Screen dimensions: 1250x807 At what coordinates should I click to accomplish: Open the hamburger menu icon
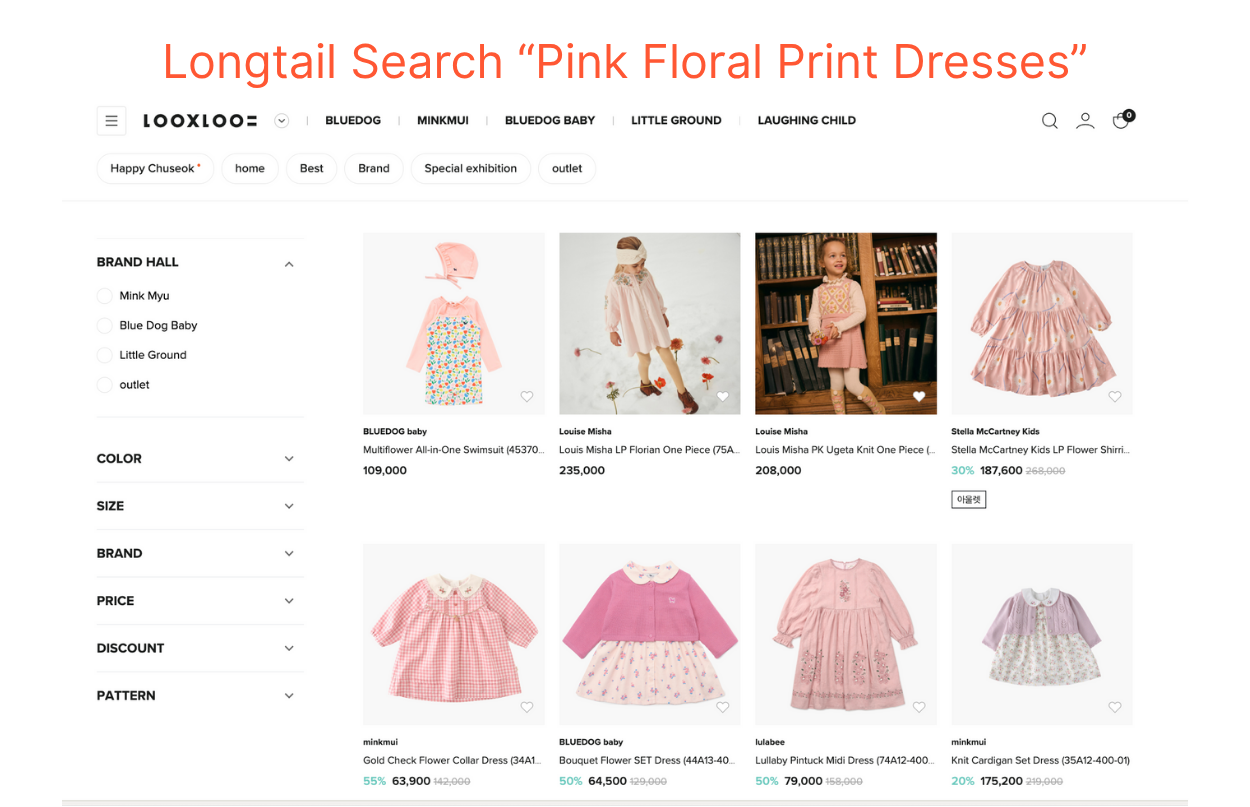(111, 120)
